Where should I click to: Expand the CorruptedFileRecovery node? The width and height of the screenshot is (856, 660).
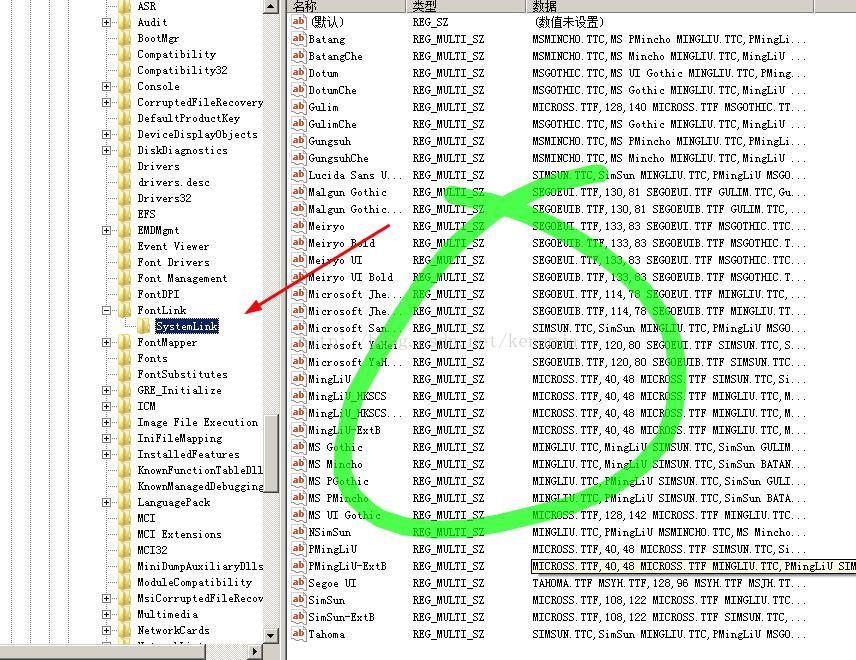click(106, 103)
